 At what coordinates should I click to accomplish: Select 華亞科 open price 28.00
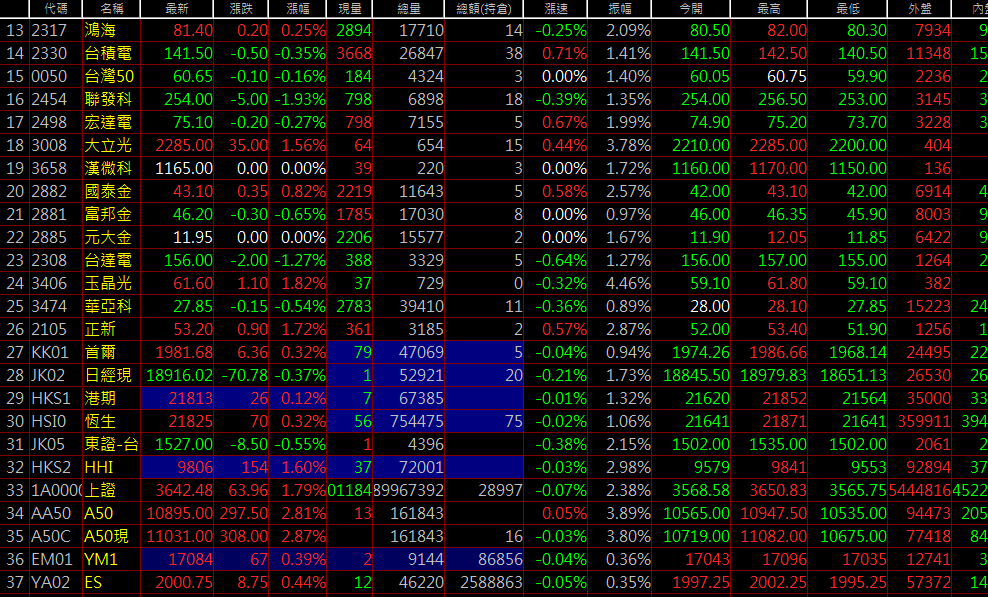pyautogui.click(x=709, y=306)
